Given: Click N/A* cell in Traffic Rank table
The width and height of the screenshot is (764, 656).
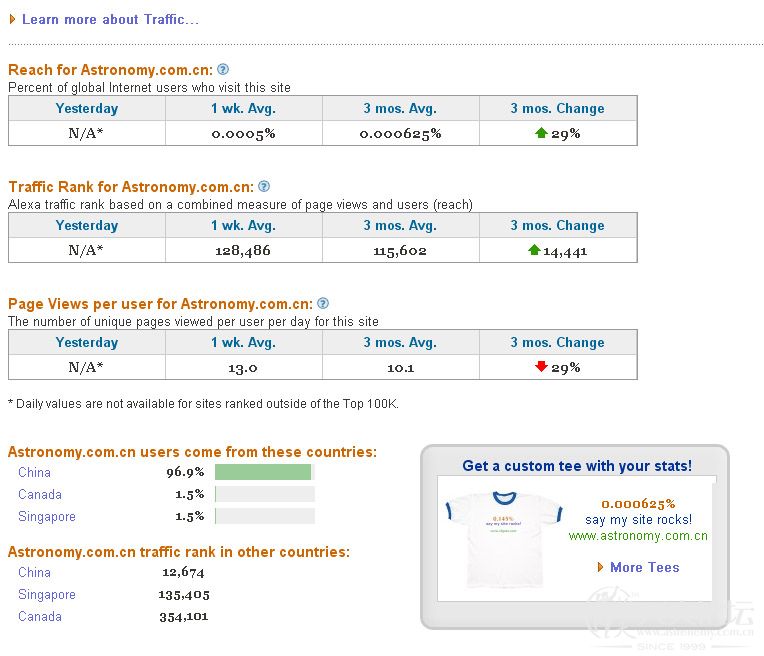Looking at the screenshot, I should coord(86,250).
